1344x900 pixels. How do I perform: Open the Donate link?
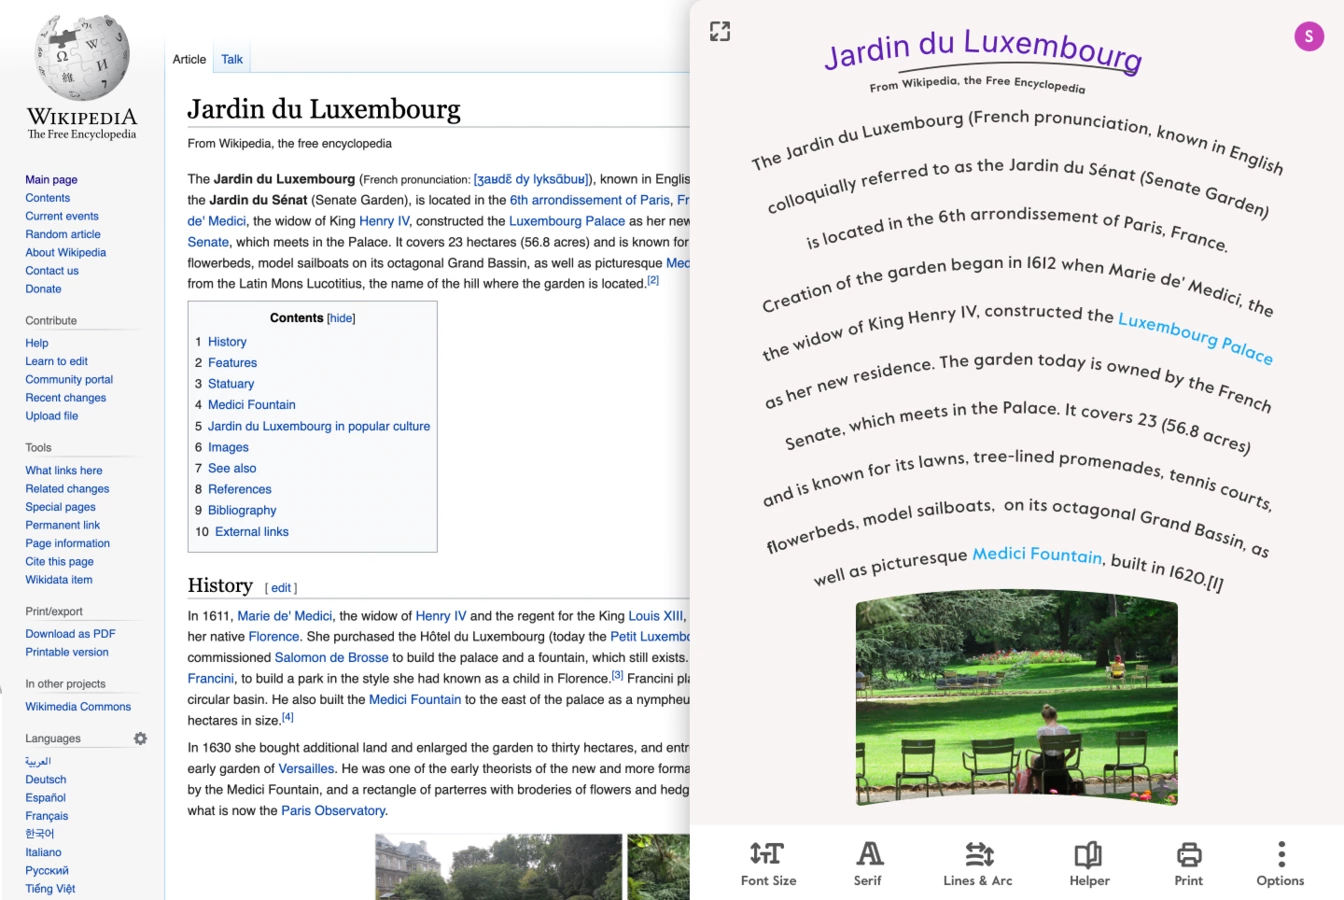click(43, 289)
